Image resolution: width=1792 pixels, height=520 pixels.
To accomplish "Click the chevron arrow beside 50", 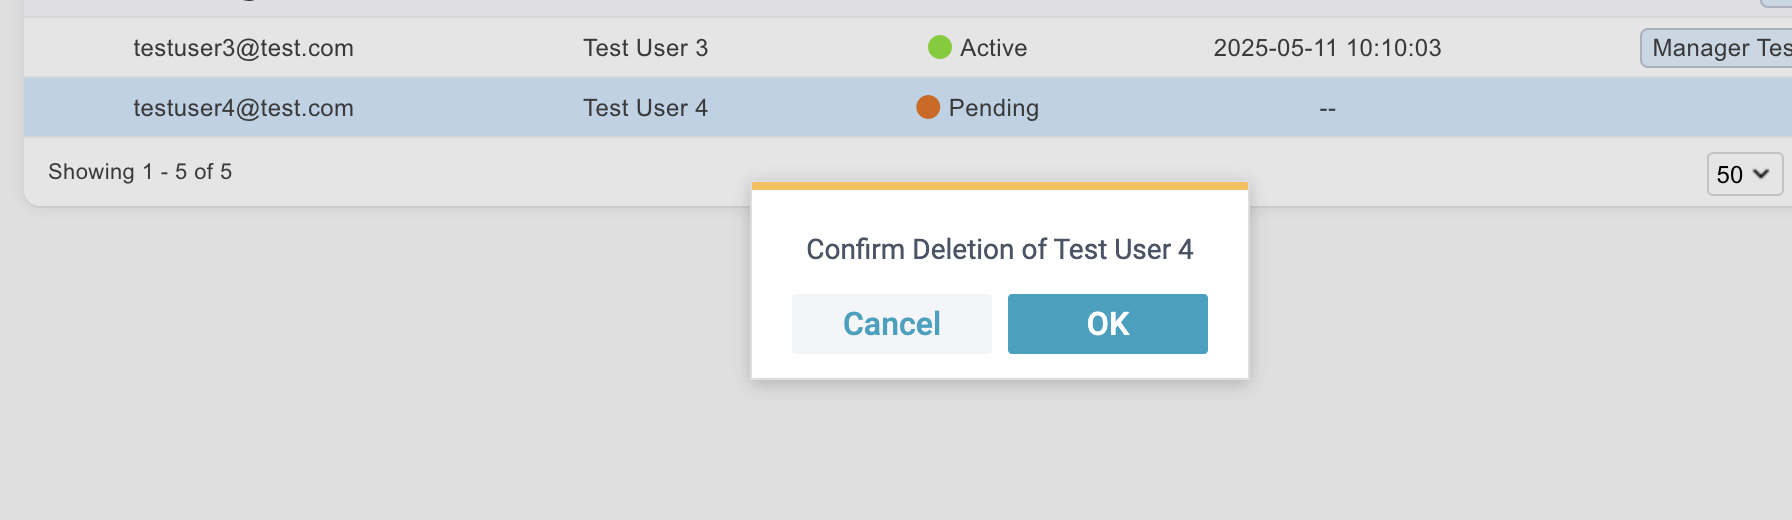I will pyautogui.click(x=1761, y=174).
